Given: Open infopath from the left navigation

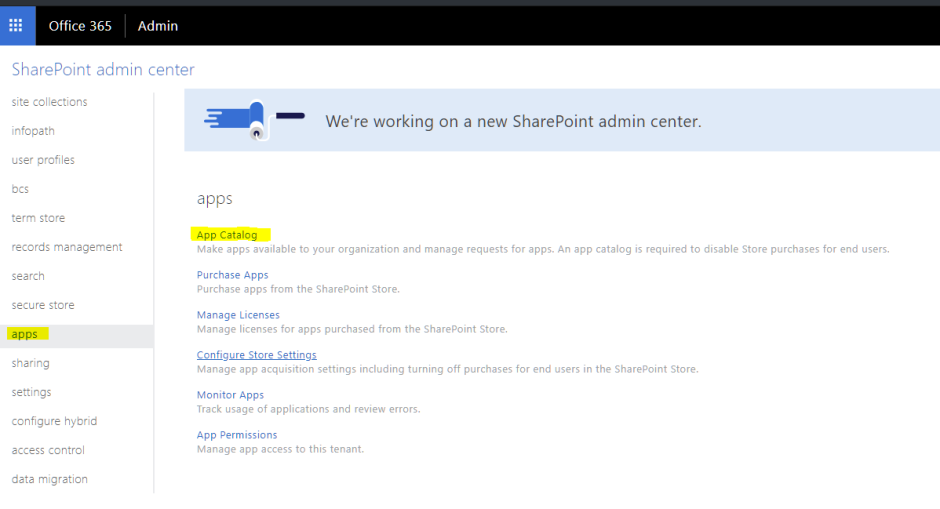Looking at the screenshot, I should tap(33, 131).
